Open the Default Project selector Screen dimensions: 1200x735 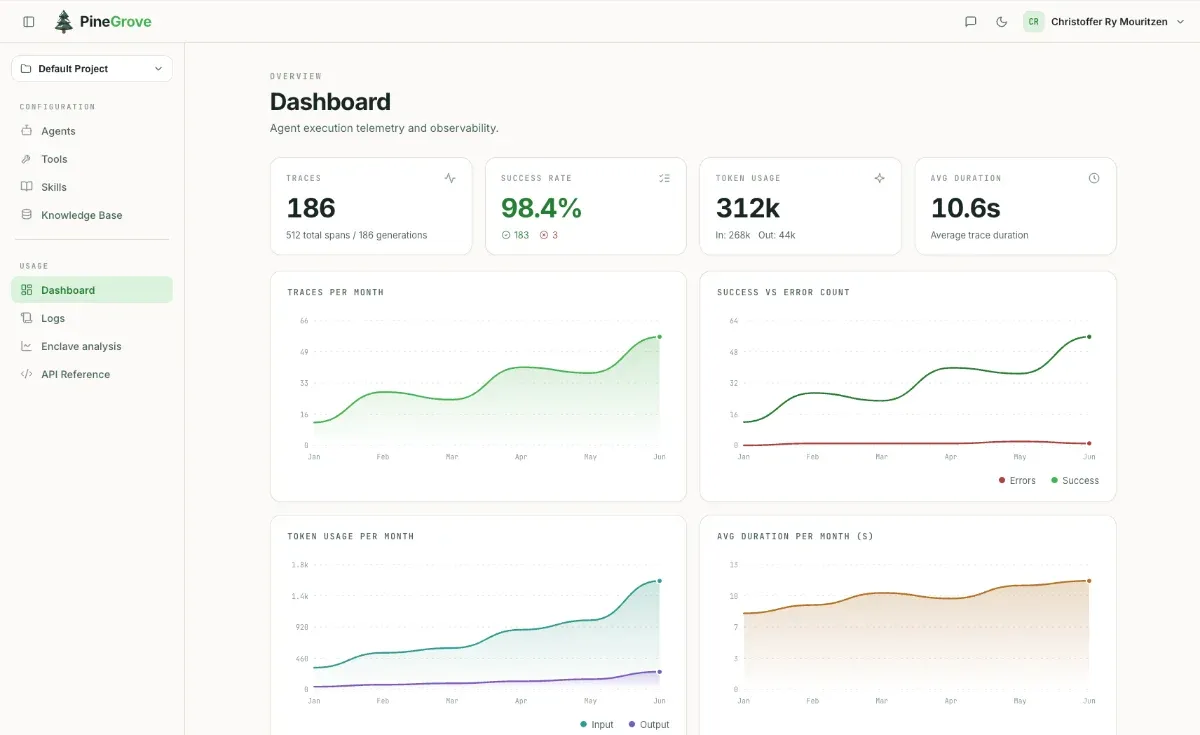click(92, 68)
